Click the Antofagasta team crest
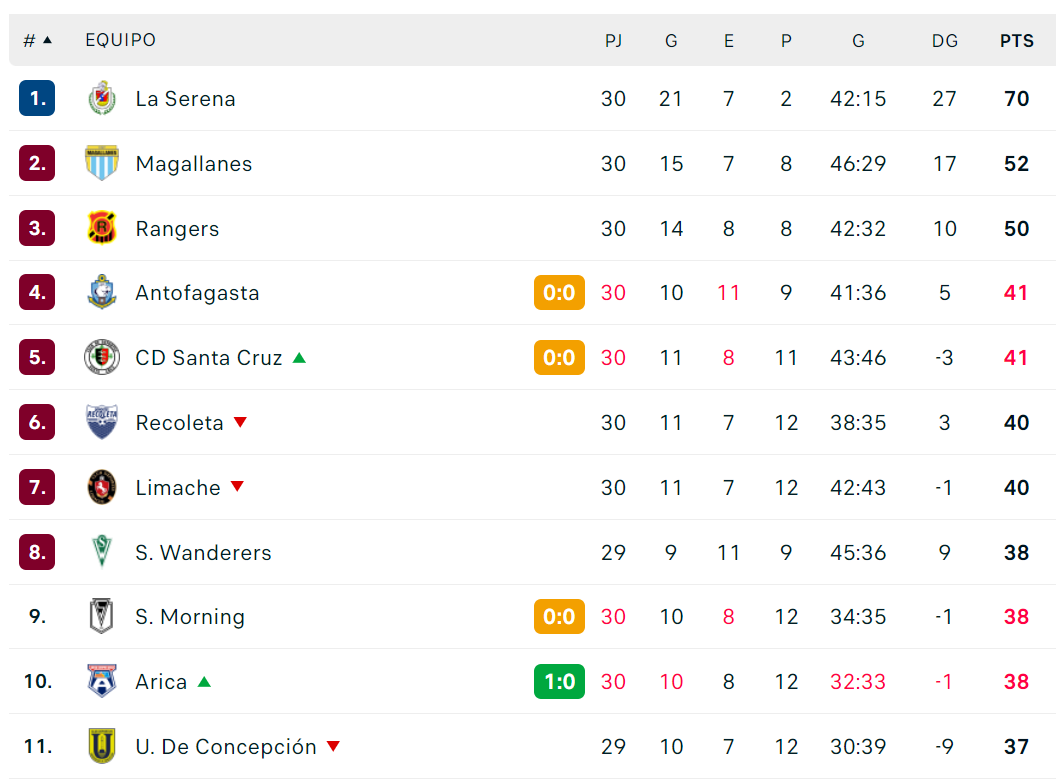The image size is (1056, 784). [x=102, y=292]
